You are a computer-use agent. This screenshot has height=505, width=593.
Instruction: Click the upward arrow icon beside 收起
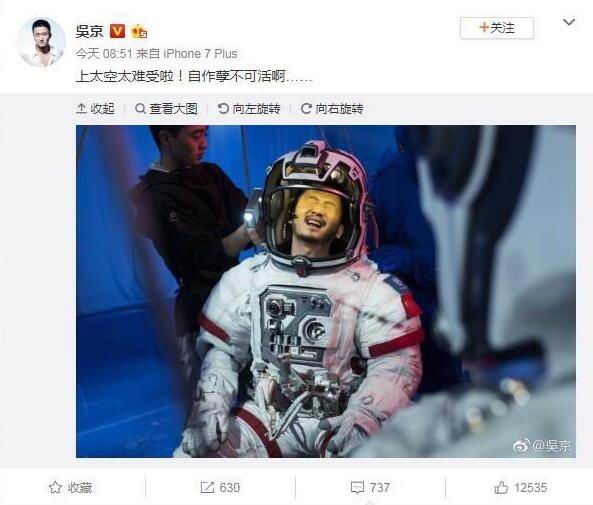coord(81,109)
